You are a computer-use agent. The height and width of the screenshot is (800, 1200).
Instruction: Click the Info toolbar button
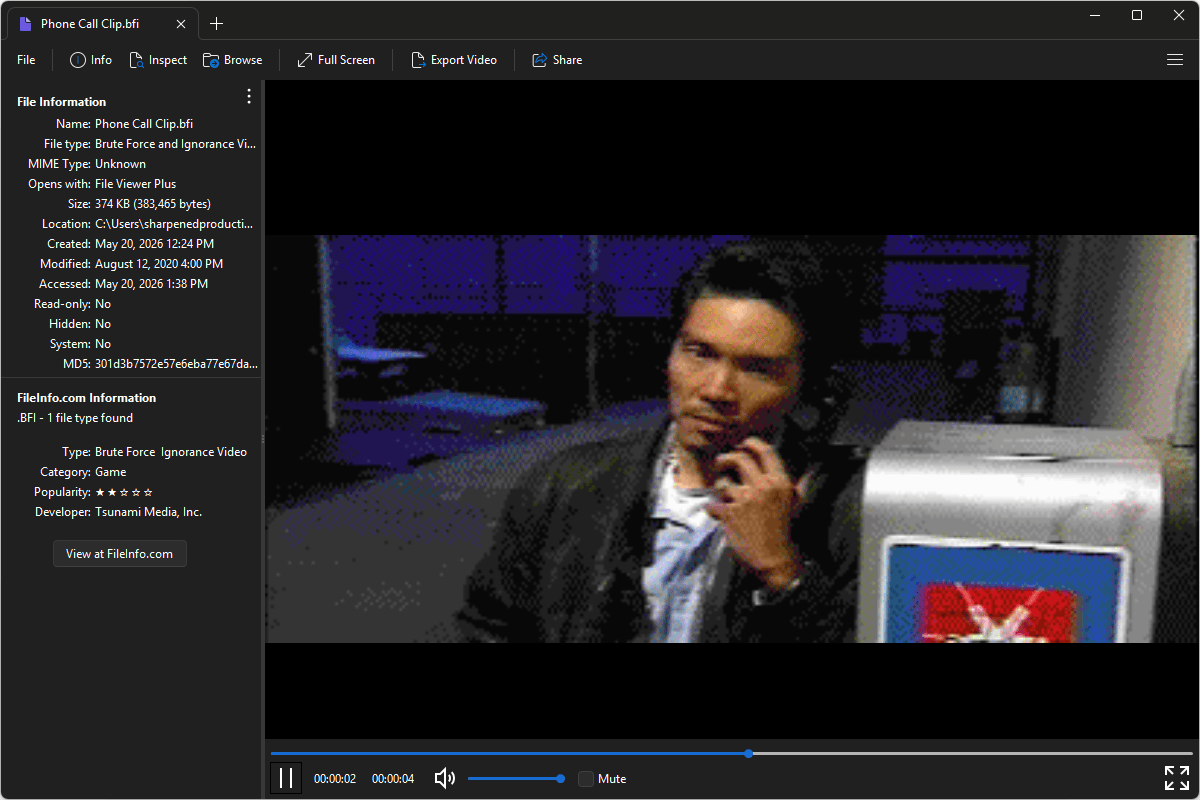(x=91, y=60)
